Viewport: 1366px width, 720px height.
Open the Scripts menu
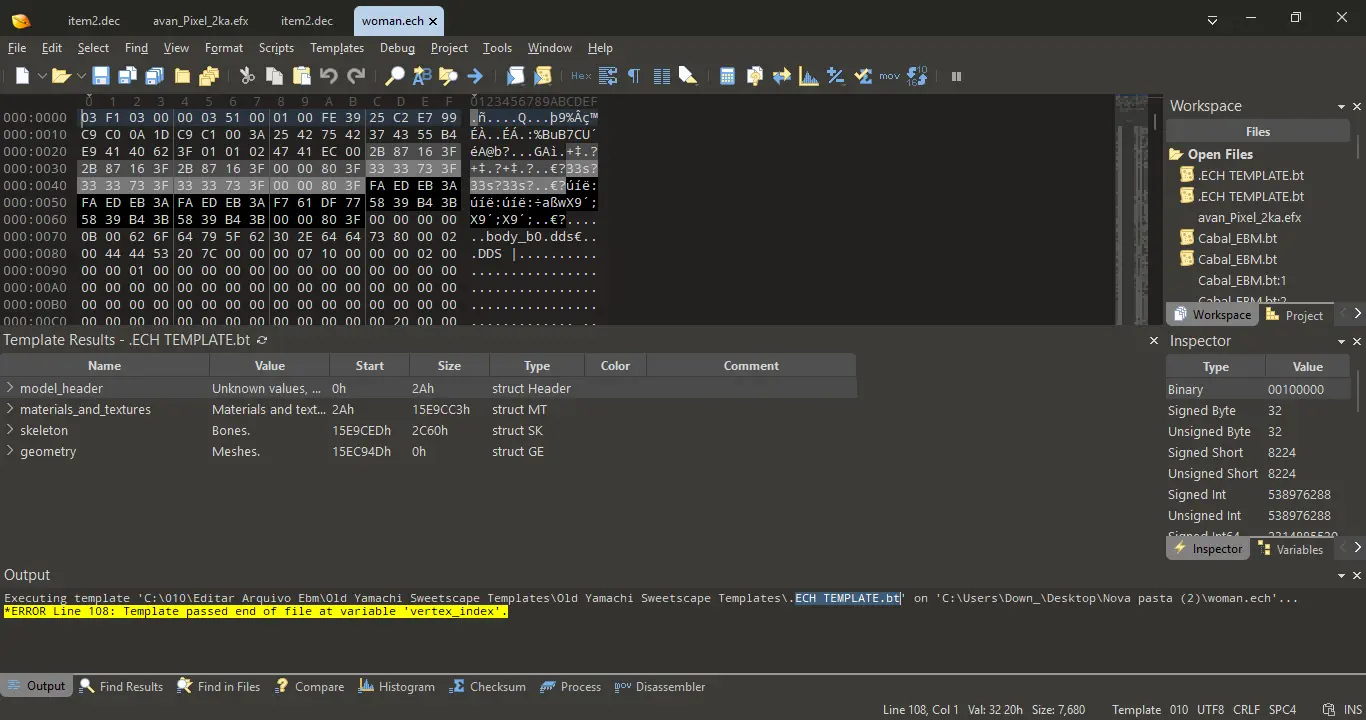[x=276, y=48]
